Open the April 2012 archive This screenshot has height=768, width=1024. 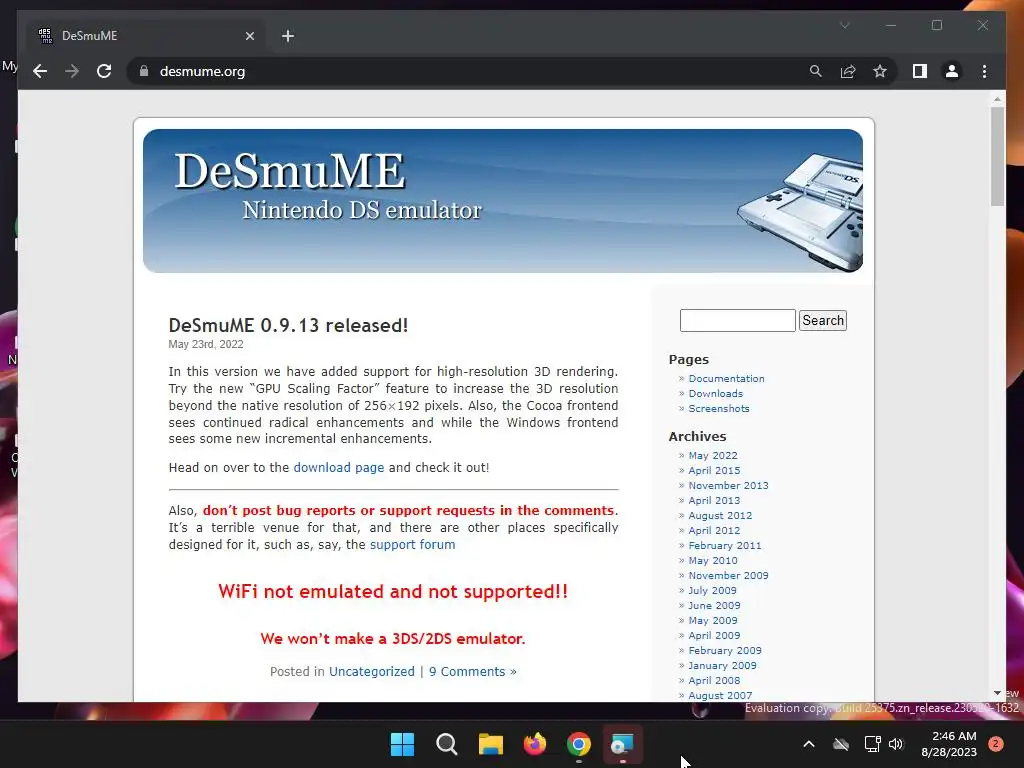click(x=714, y=530)
